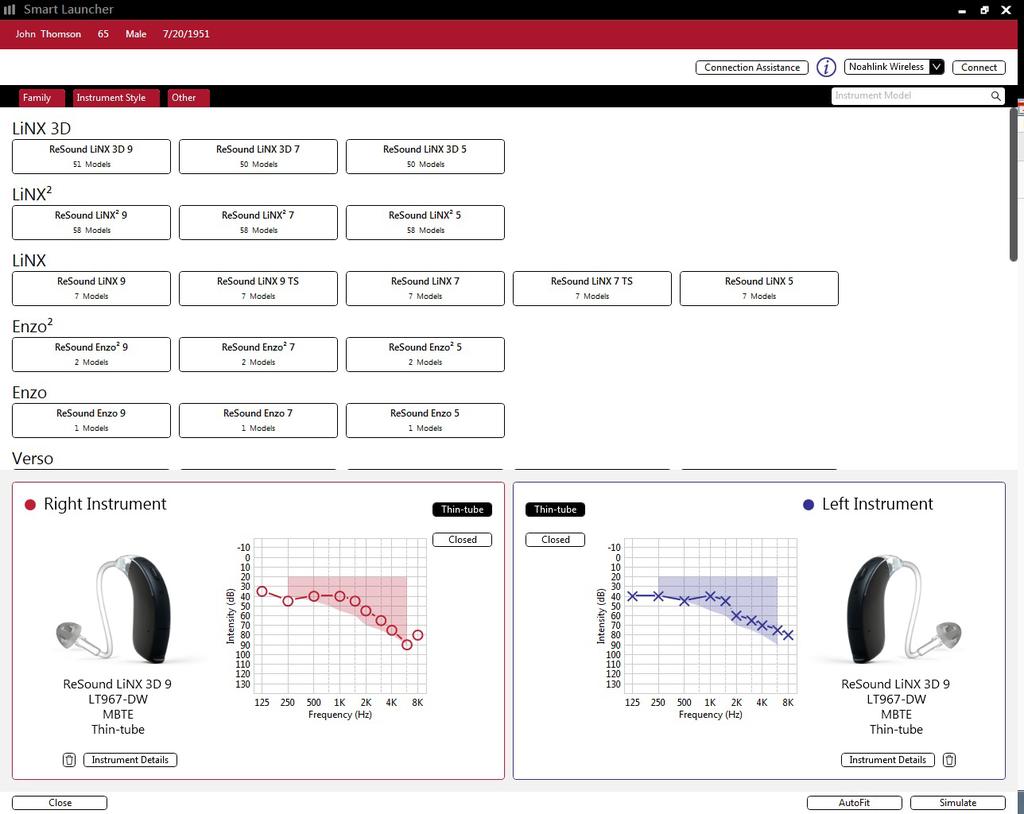The image size is (1024, 814).
Task: Click the Left Instrument title
Action: [878, 504]
